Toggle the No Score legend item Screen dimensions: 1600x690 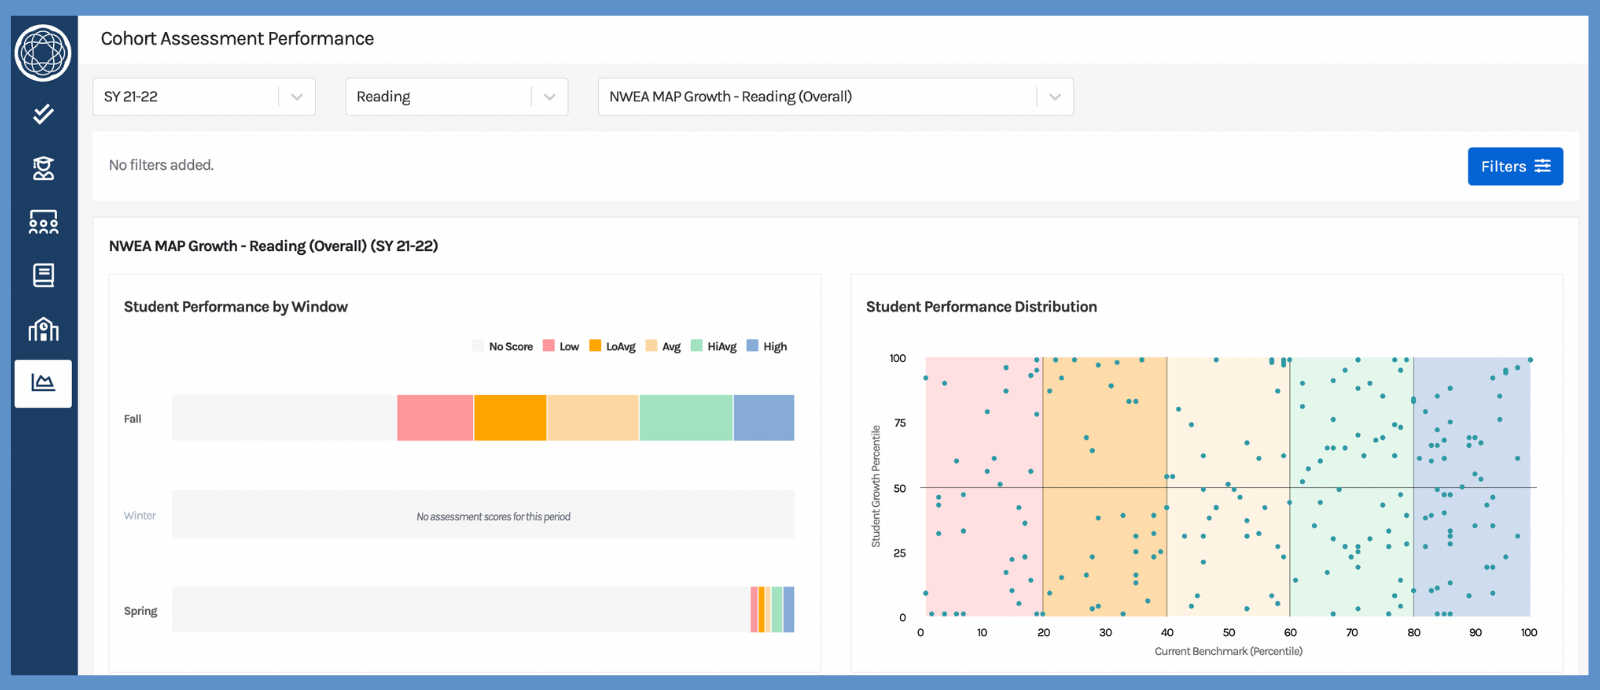[x=503, y=347]
